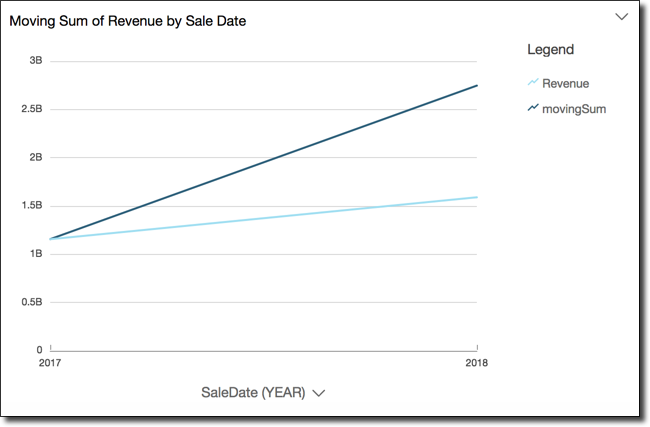Select the 2018 endpoint of the Revenue line

tap(477, 197)
